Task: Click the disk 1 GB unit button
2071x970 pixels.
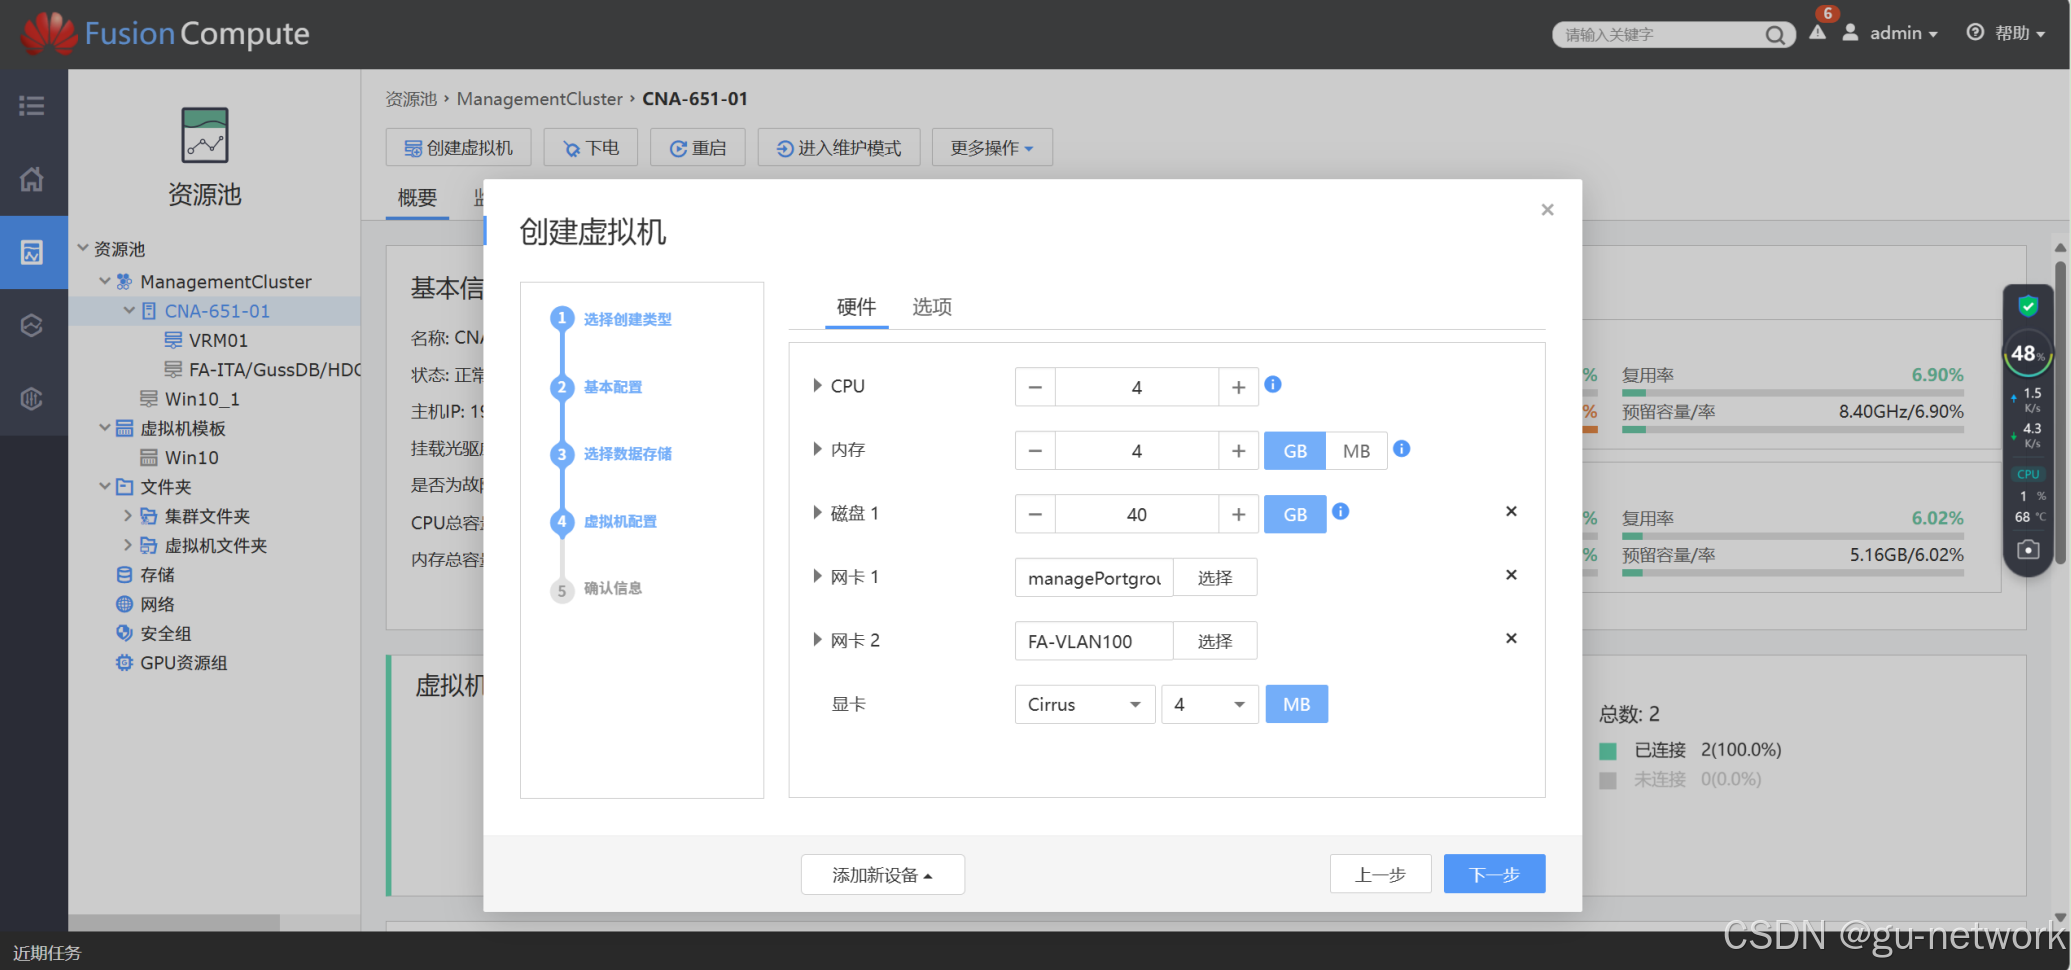Action: point(1295,514)
